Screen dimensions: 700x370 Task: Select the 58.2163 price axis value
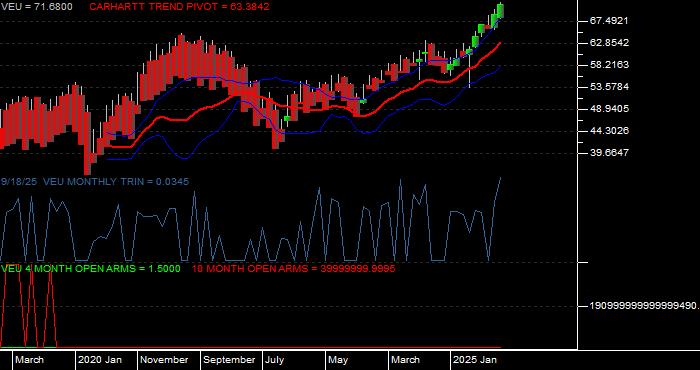[x=609, y=65]
